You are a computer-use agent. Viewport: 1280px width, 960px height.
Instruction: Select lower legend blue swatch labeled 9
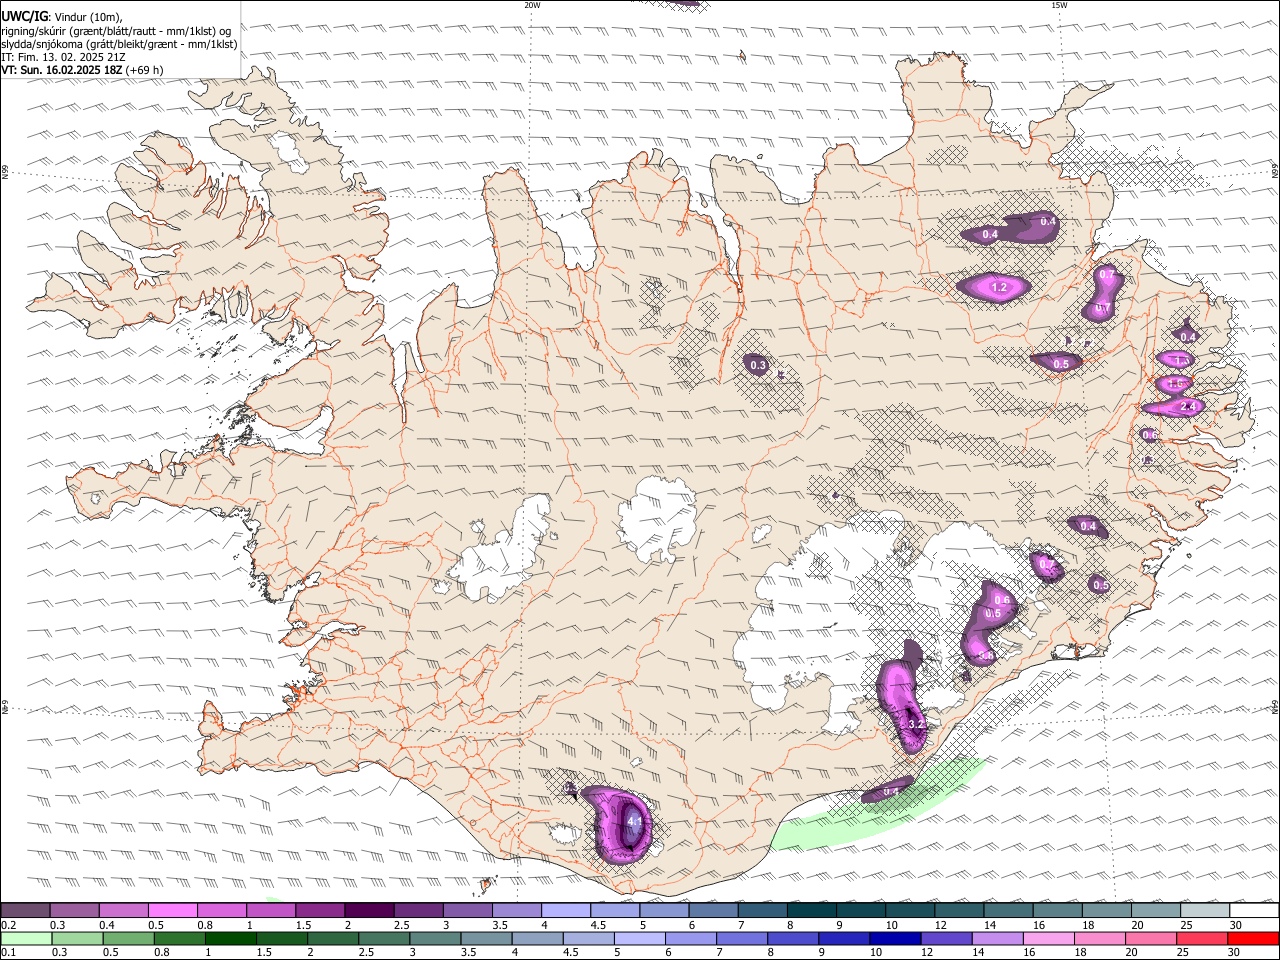tap(843, 938)
